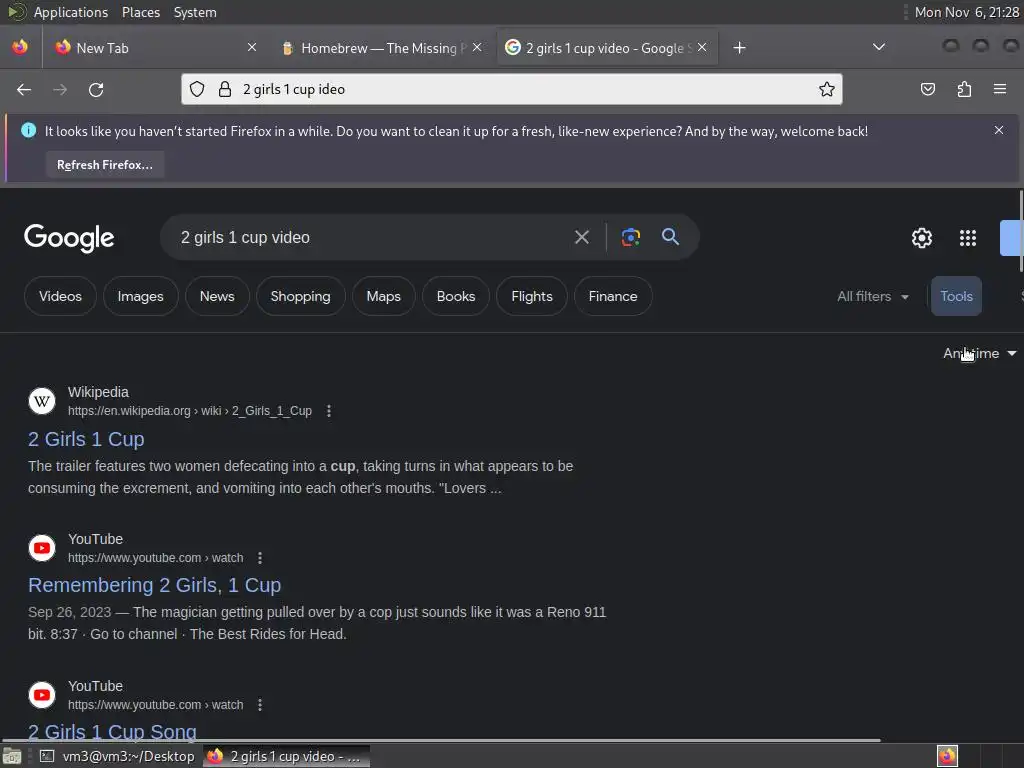Viewport: 1024px width, 768px height.
Task: Select the Shopping filter chip
Action: coord(300,296)
